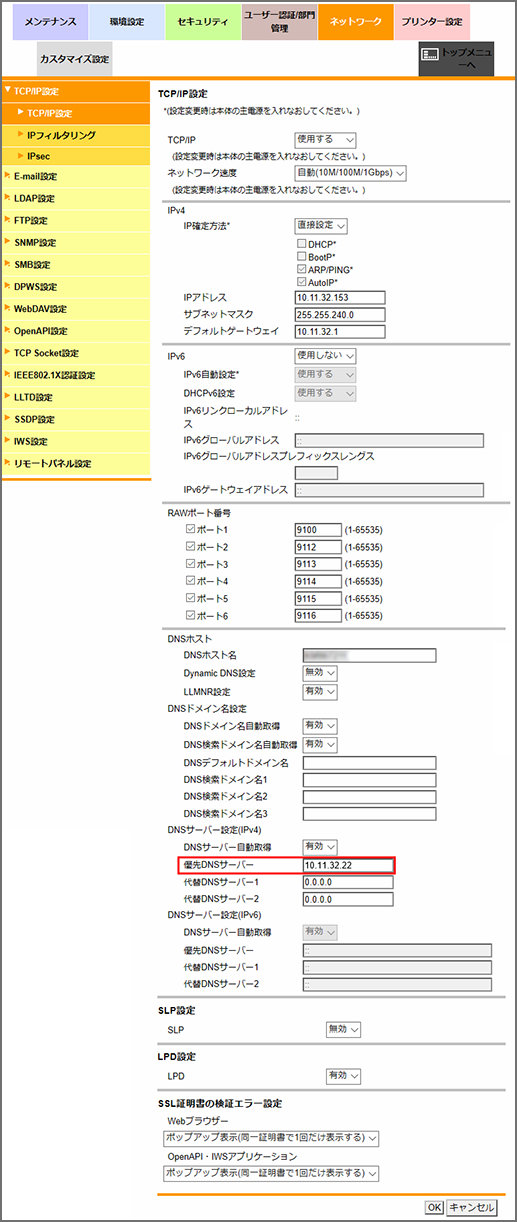
Task: Open ユーザー認証/部門管理 tab
Action: click(x=279, y=21)
